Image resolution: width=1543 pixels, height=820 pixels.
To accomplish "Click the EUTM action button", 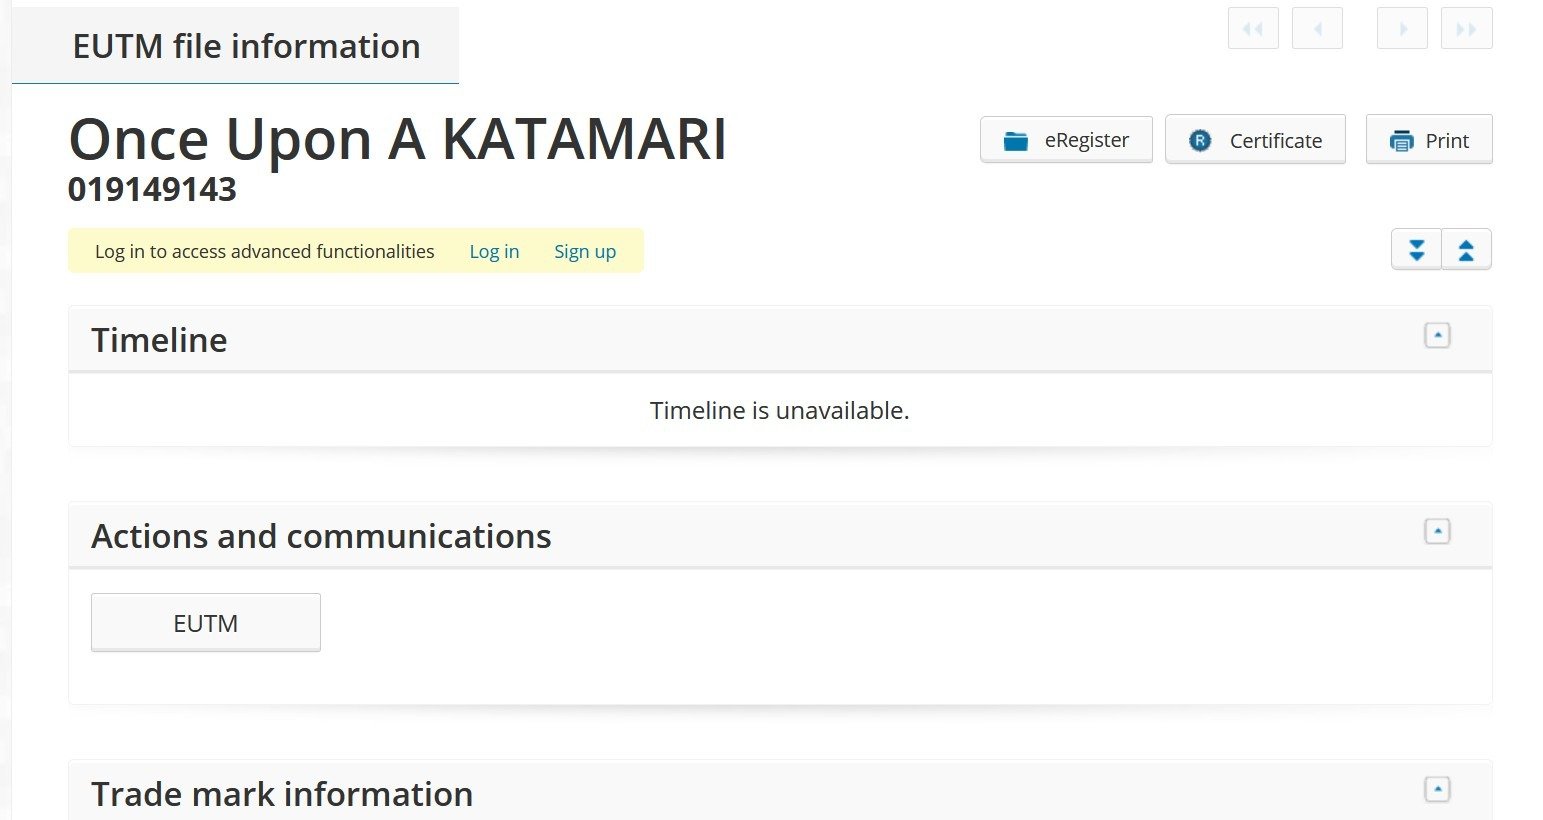I will (x=206, y=623).
